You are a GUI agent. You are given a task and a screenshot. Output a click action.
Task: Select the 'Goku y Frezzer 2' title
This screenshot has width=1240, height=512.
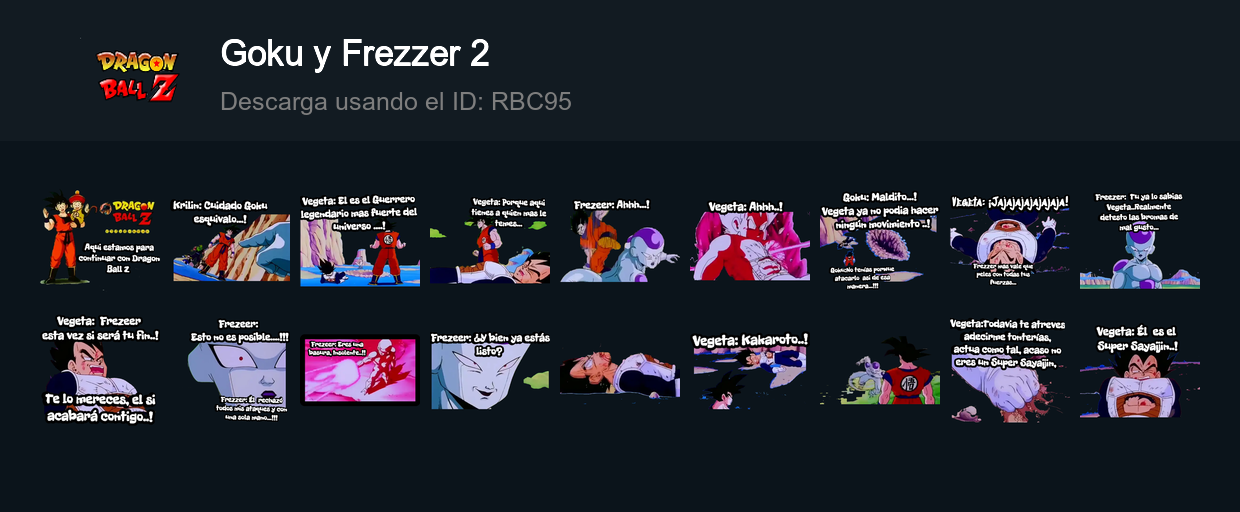point(355,53)
